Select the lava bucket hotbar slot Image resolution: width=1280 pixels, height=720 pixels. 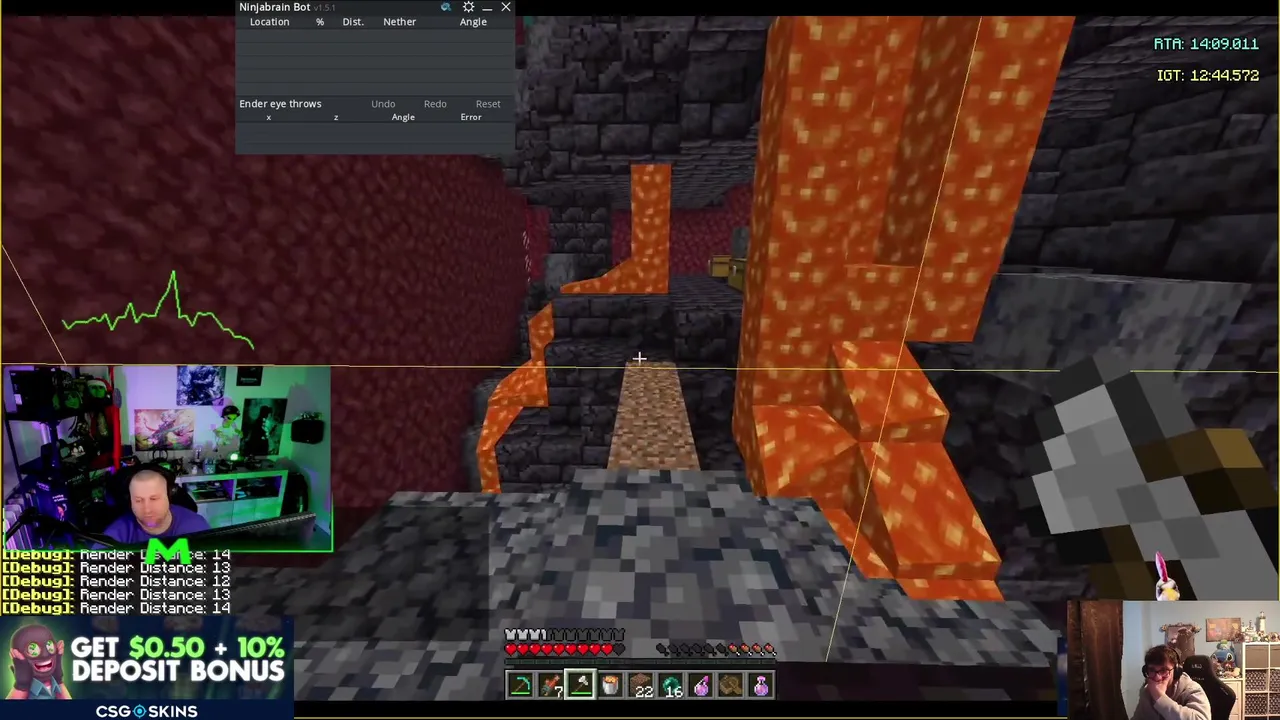(x=610, y=686)
